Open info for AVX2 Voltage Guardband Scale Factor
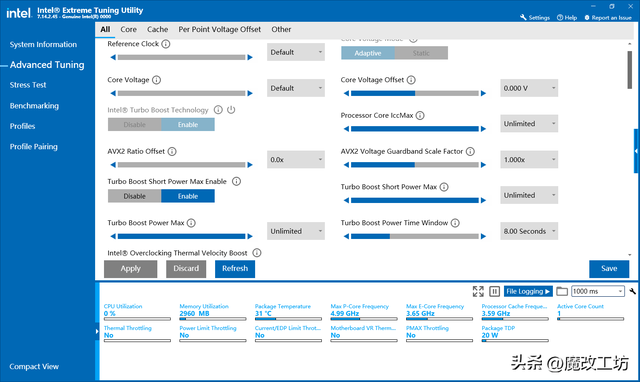 (470, 151)
